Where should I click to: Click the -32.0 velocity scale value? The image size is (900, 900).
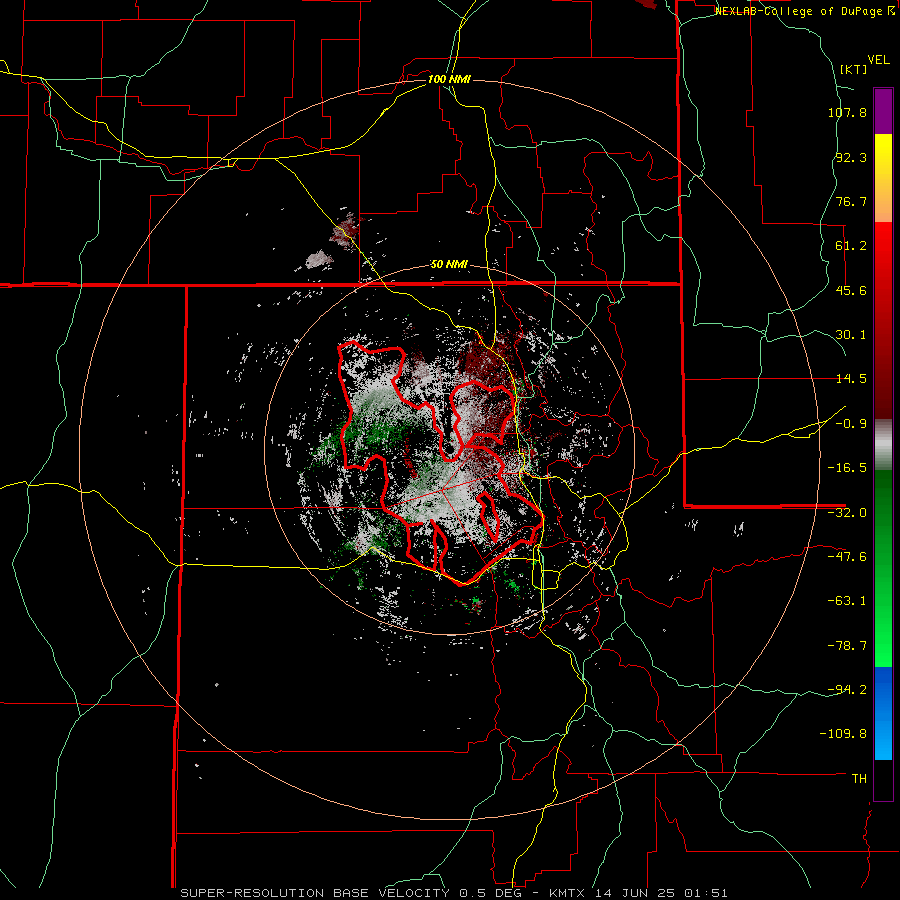point(847,513)
